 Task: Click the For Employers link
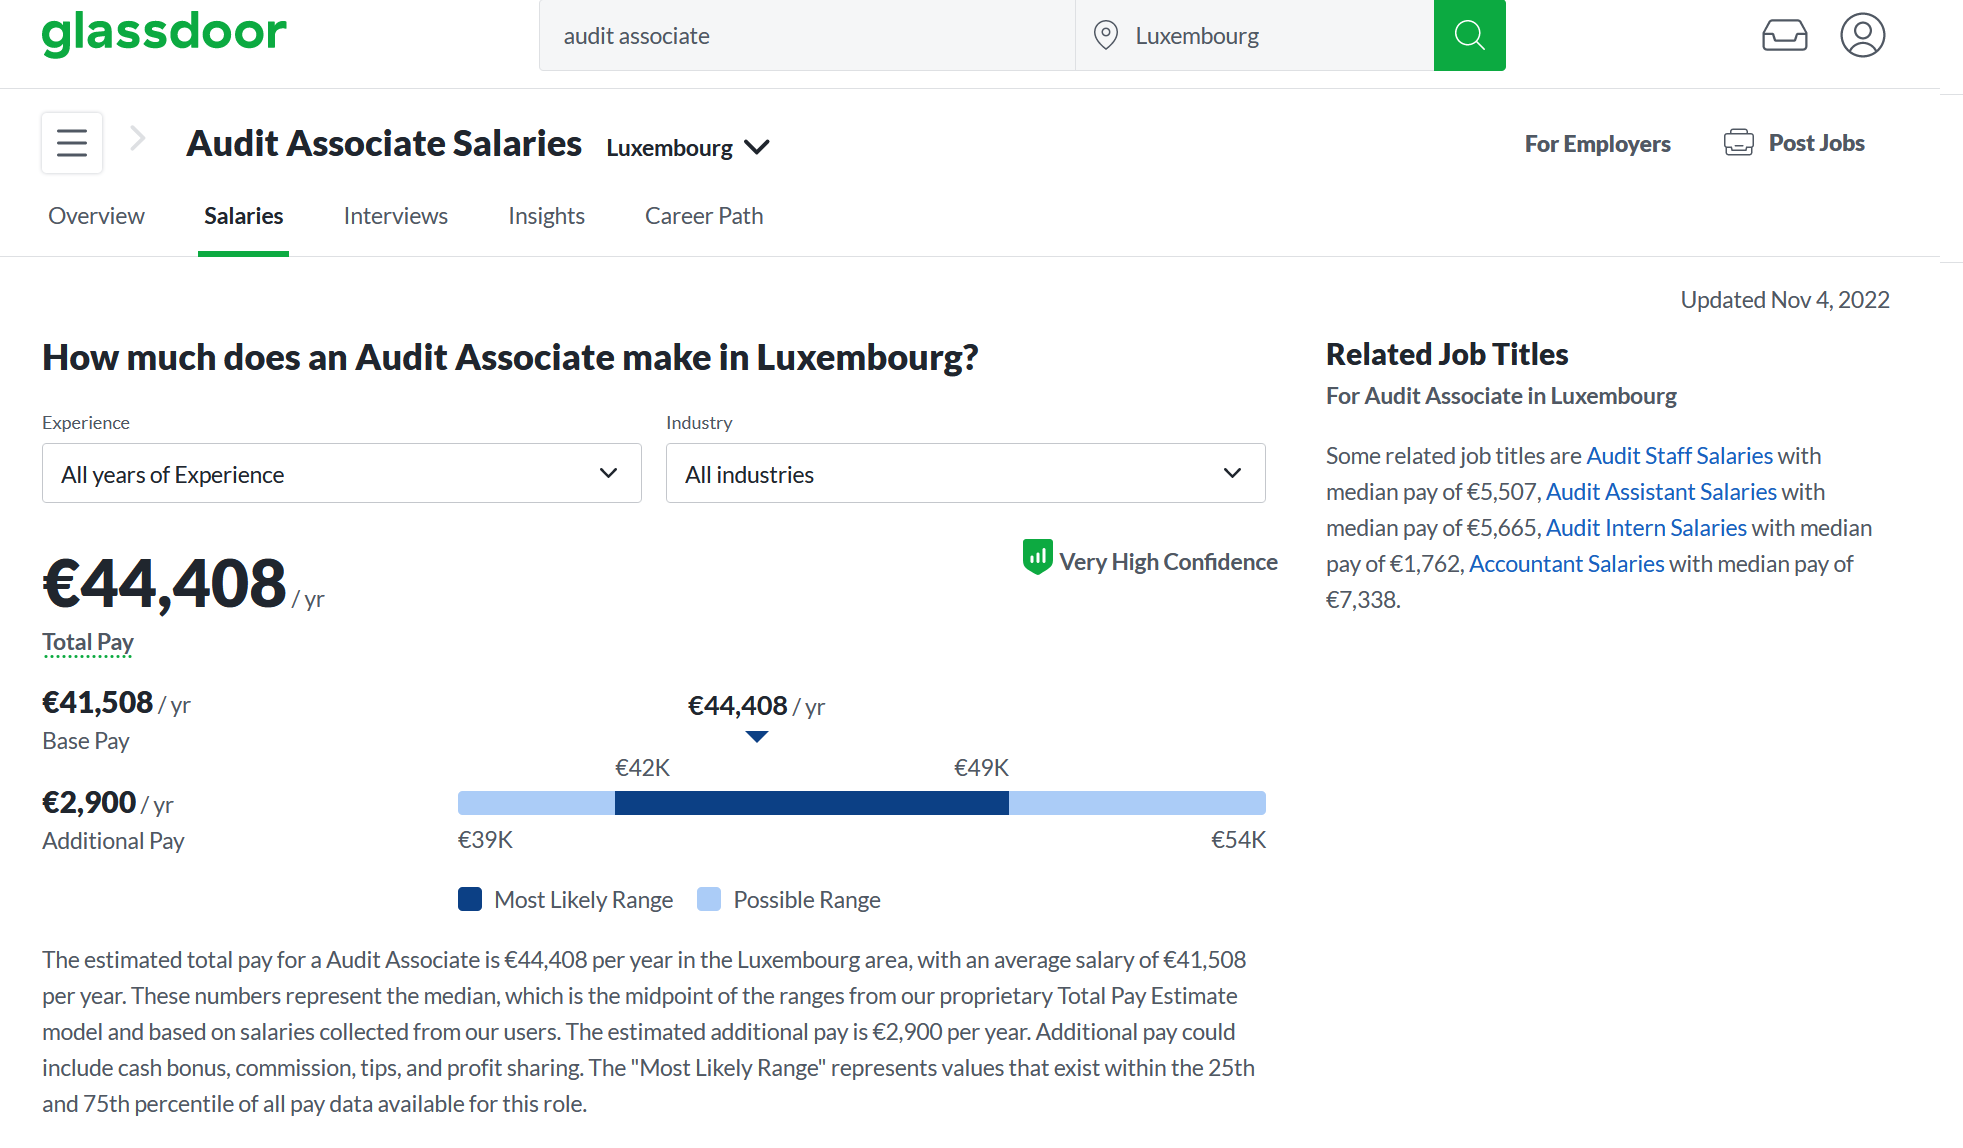[x=1597, y=144]
